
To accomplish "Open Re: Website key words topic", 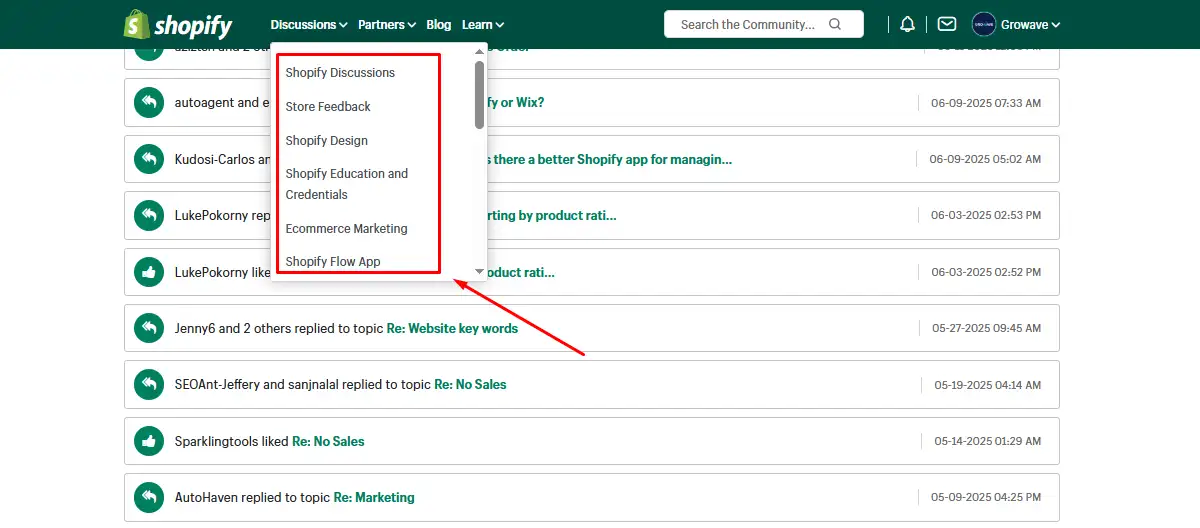I will click(453, 328).
